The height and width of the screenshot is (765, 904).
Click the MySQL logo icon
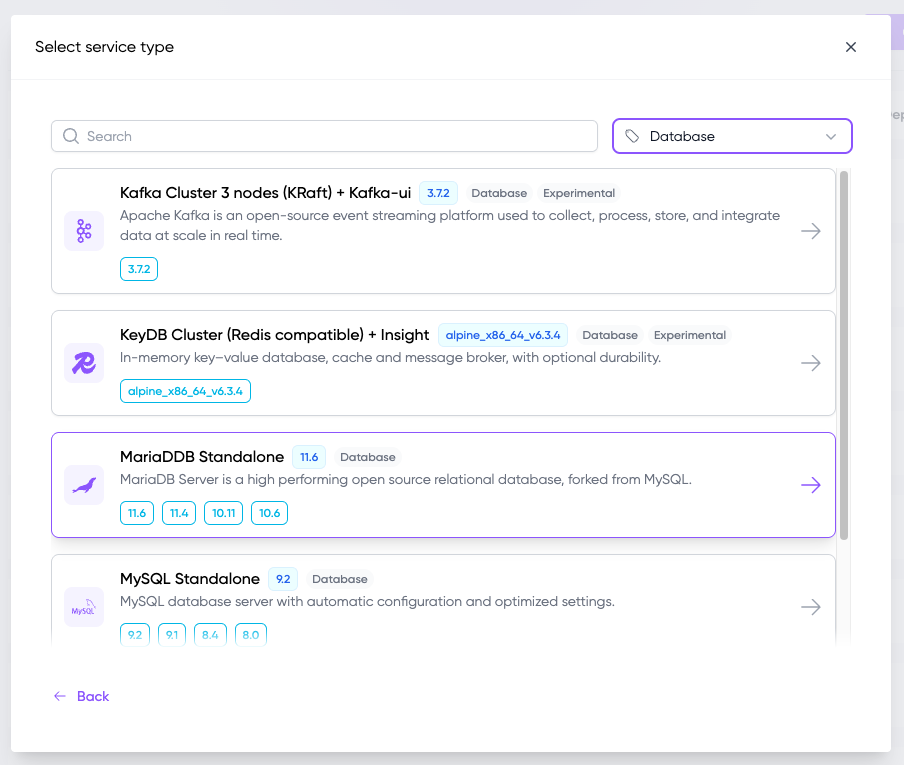click(x=84, y=607)
